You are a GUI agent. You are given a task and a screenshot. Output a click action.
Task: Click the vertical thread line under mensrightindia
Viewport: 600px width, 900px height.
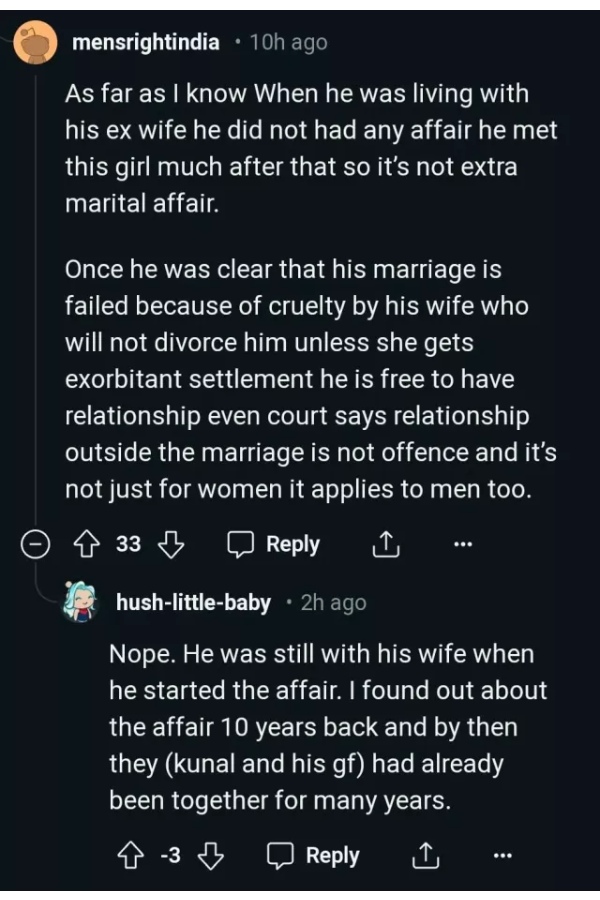tap(36, 300)
